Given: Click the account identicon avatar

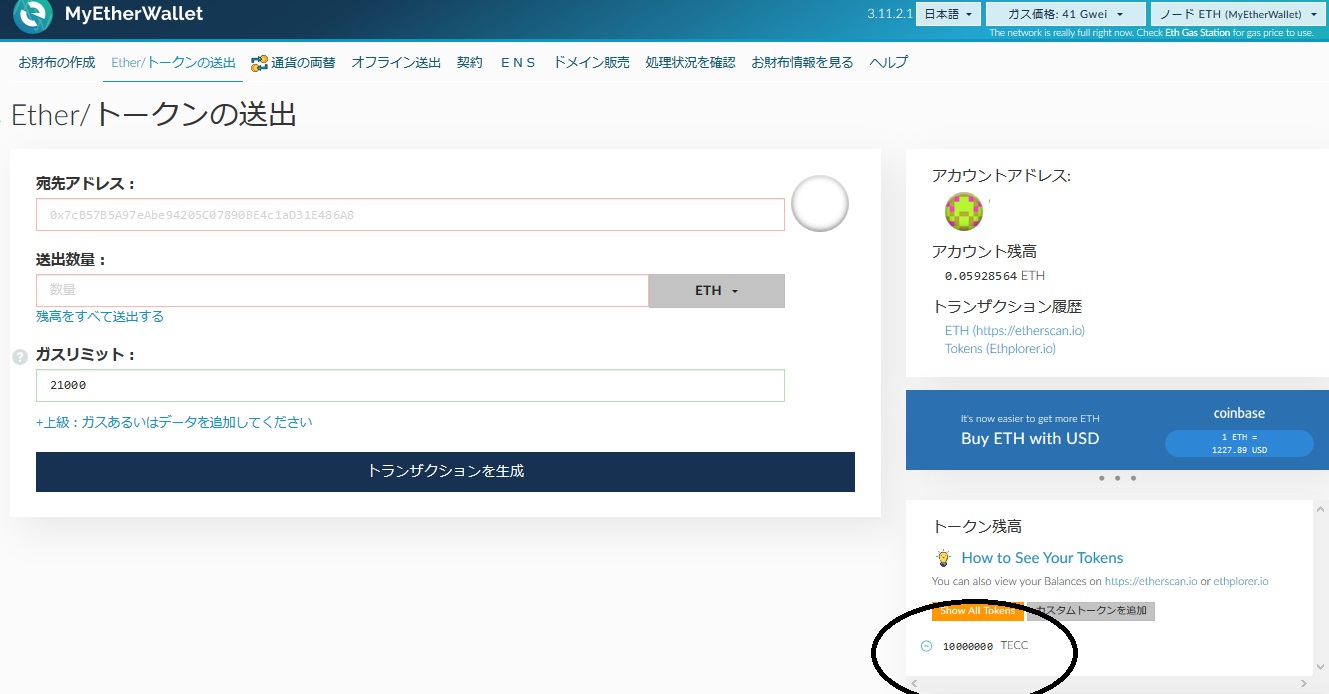Looking at the screenshot, I should [963, 212].
